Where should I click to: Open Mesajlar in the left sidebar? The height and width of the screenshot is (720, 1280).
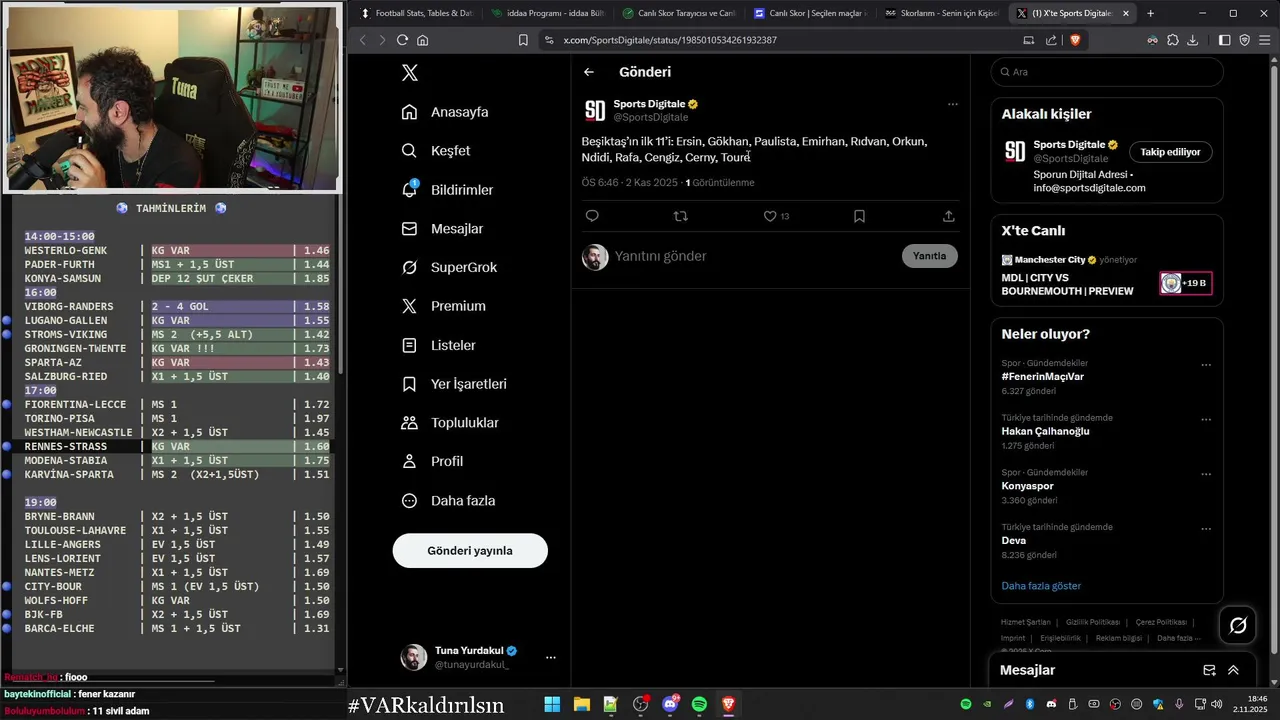442,229
